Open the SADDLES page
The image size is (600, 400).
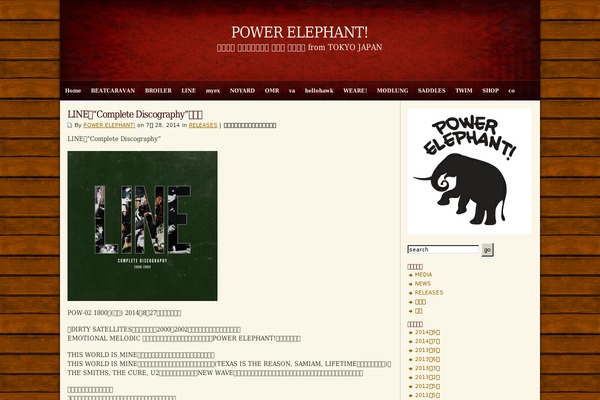[432, 91]
